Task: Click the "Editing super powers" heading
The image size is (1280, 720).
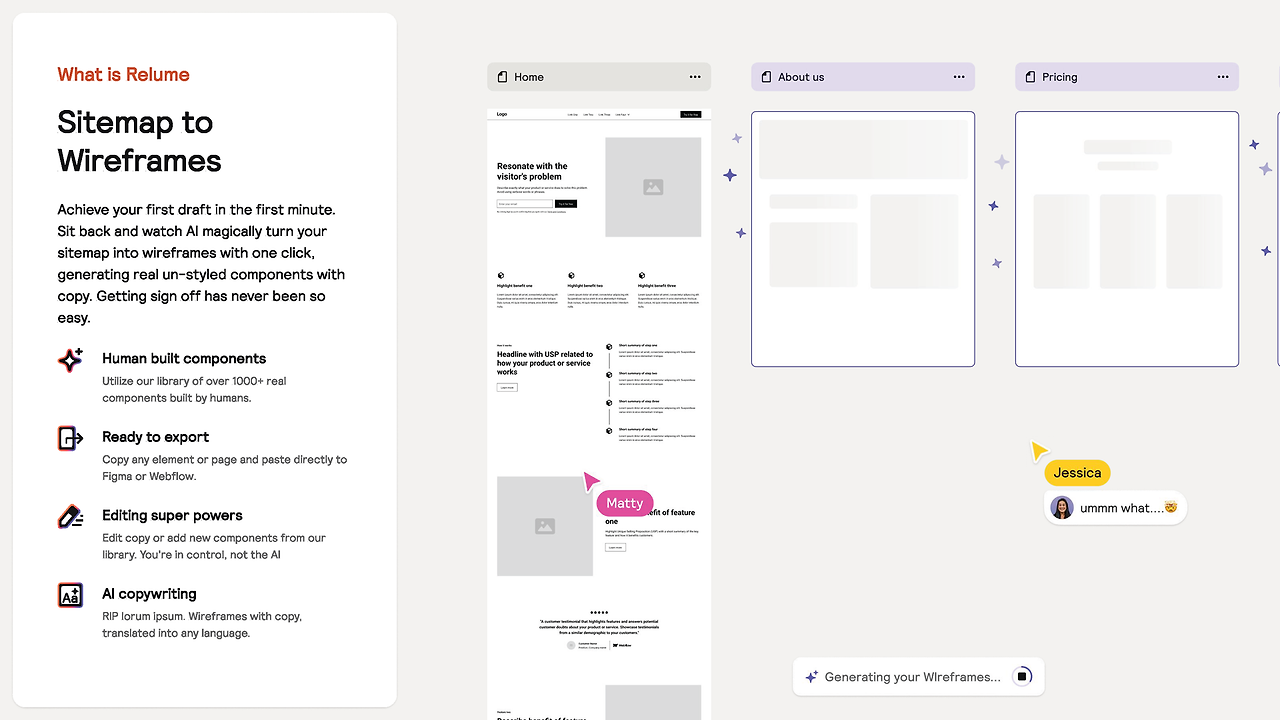Action: tap(172, 515)
